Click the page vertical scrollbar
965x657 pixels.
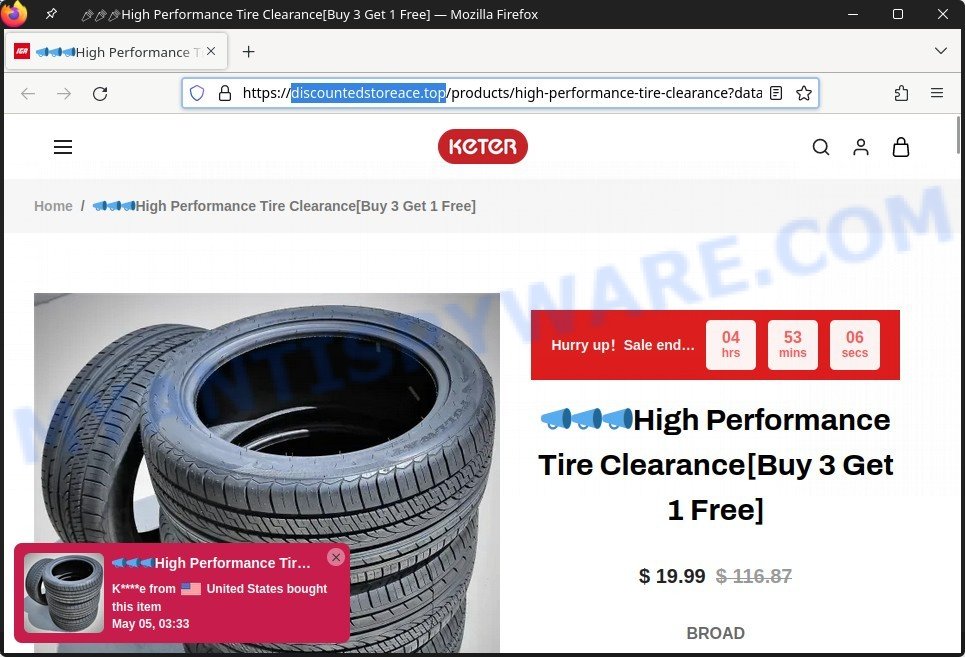coord(958,135)
